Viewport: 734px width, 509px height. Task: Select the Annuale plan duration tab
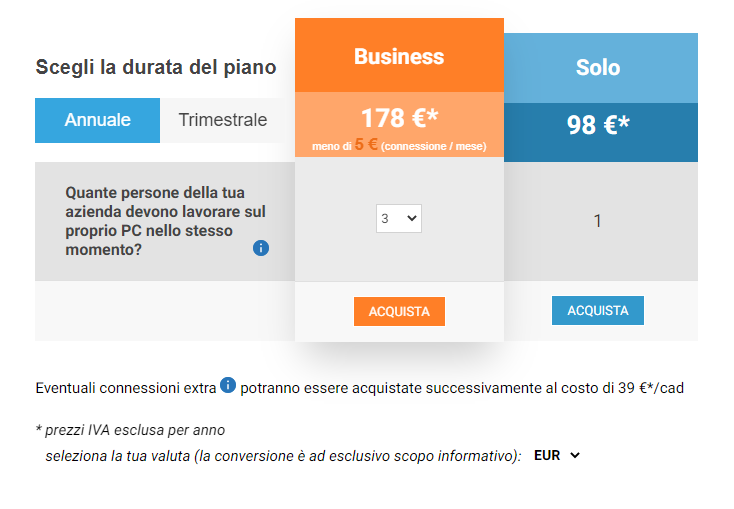click(x=97, y=120)
